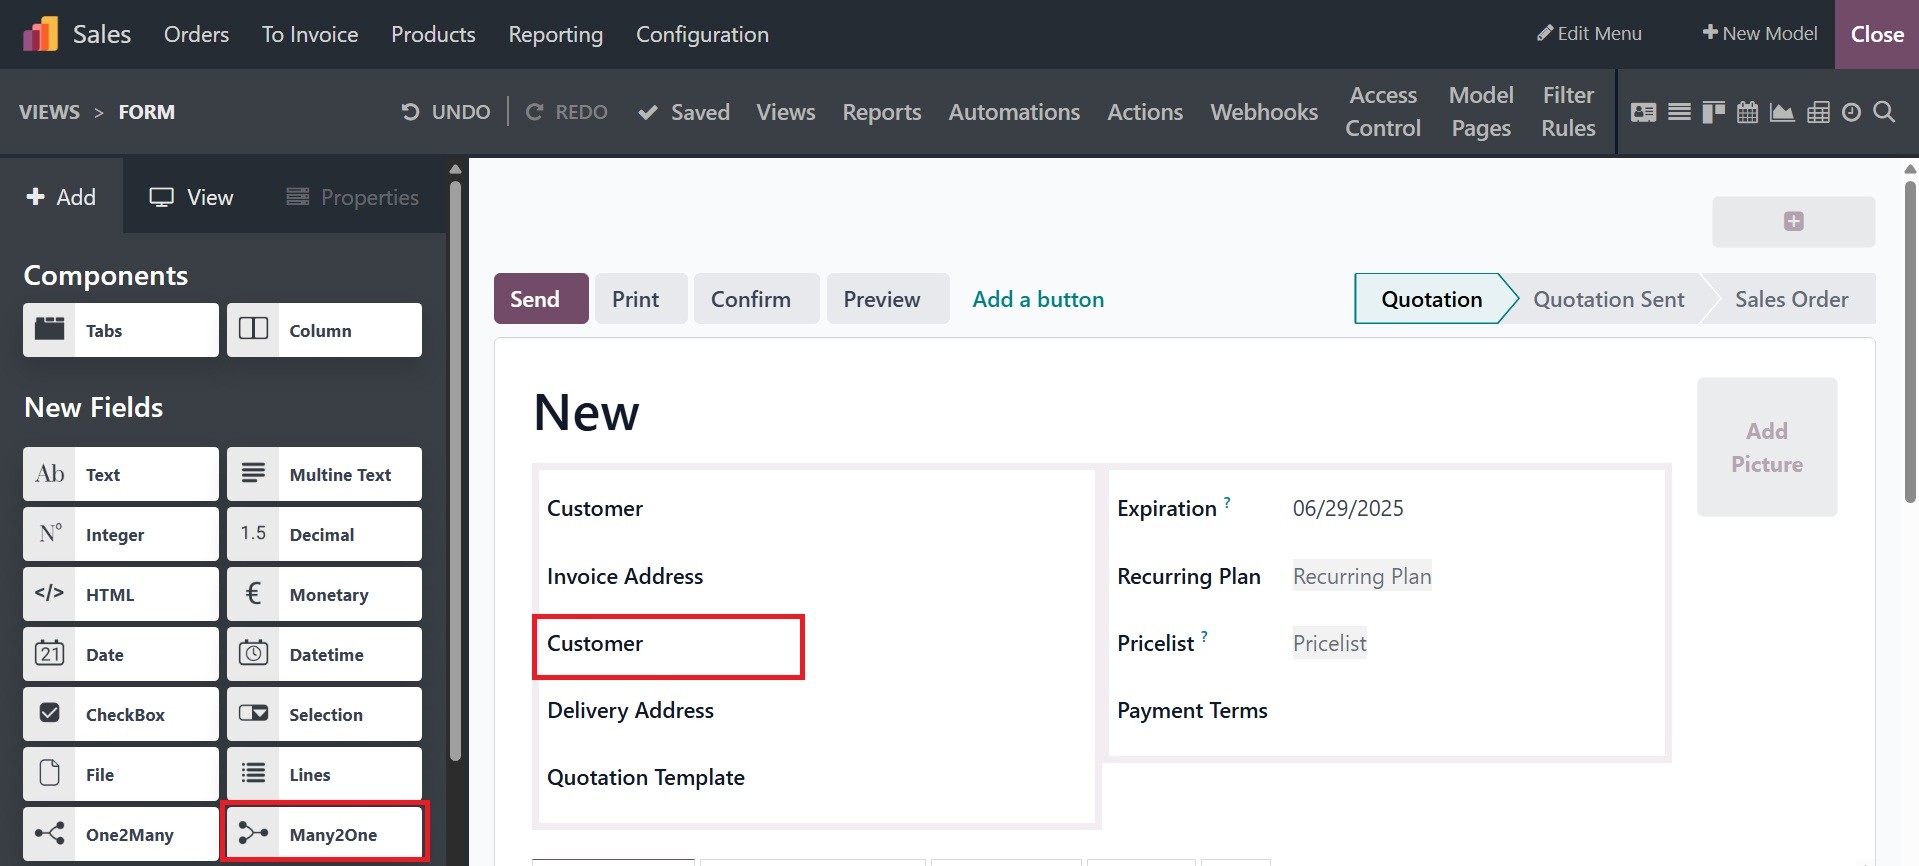Click the graph view icon
This screenshot has width=1919, height=866.
(1782, 112)
